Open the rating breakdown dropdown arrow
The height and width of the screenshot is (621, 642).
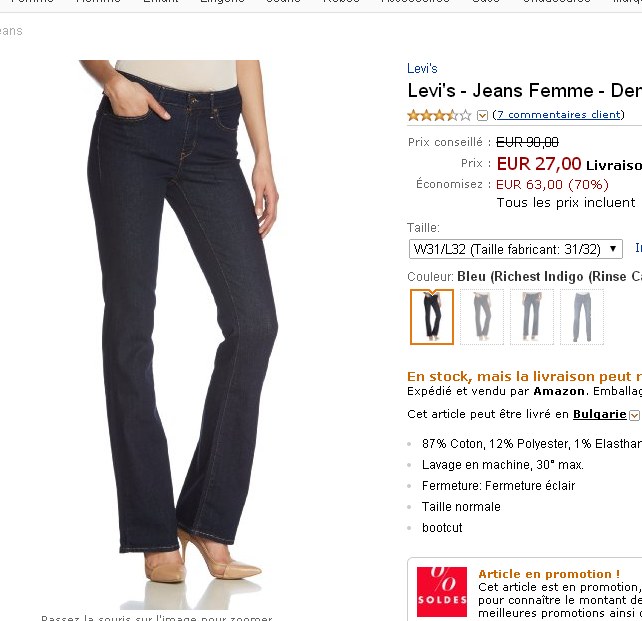coord(482,116)
